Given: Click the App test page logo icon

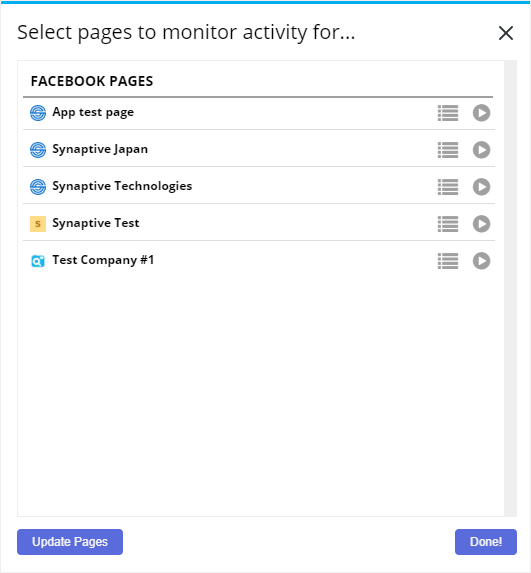Looking at the screenshot, I should tap(38, 113).
